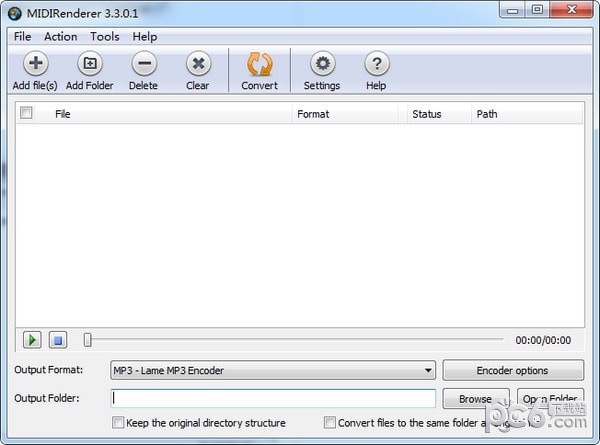
Task: Open the Action menu
Action: click(60, 37)
